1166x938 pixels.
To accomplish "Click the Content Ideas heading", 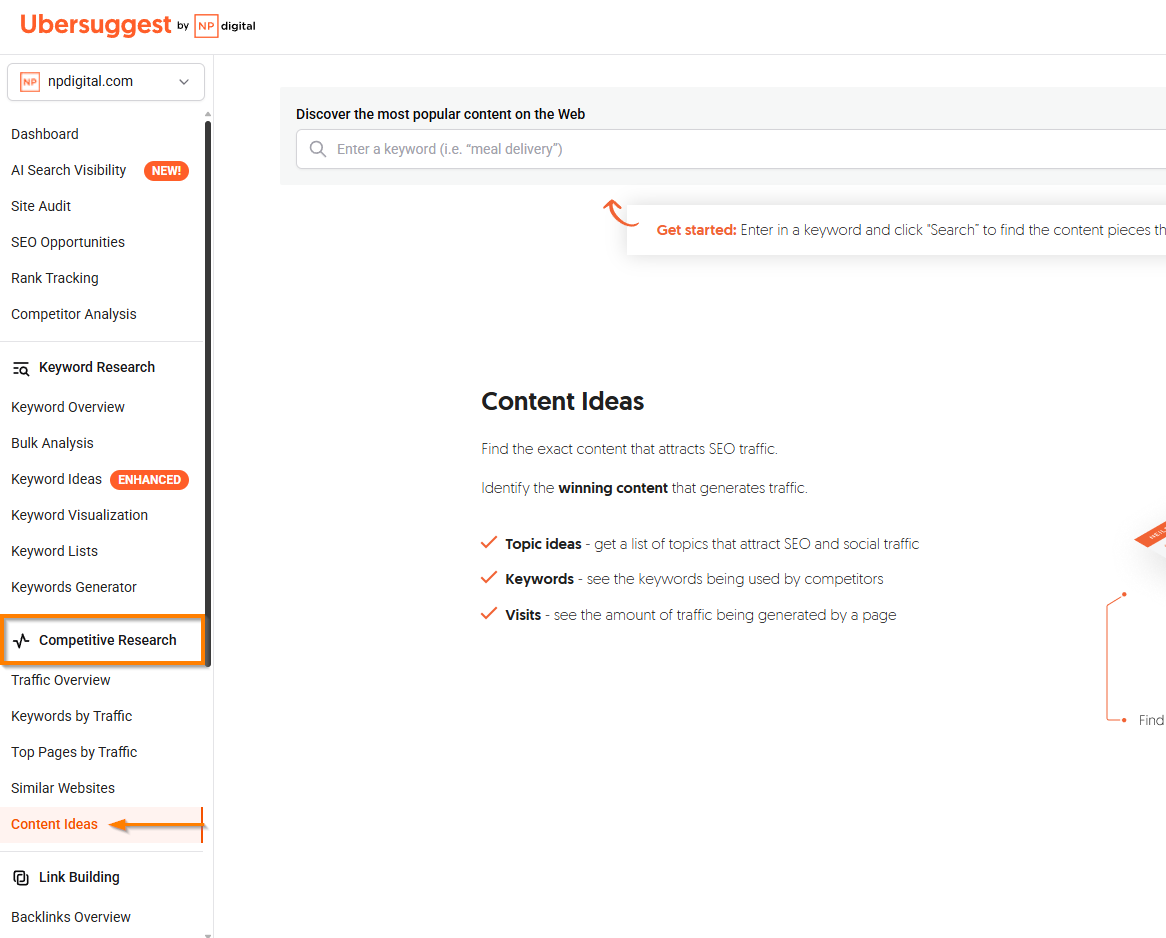I will click(562, 402).
